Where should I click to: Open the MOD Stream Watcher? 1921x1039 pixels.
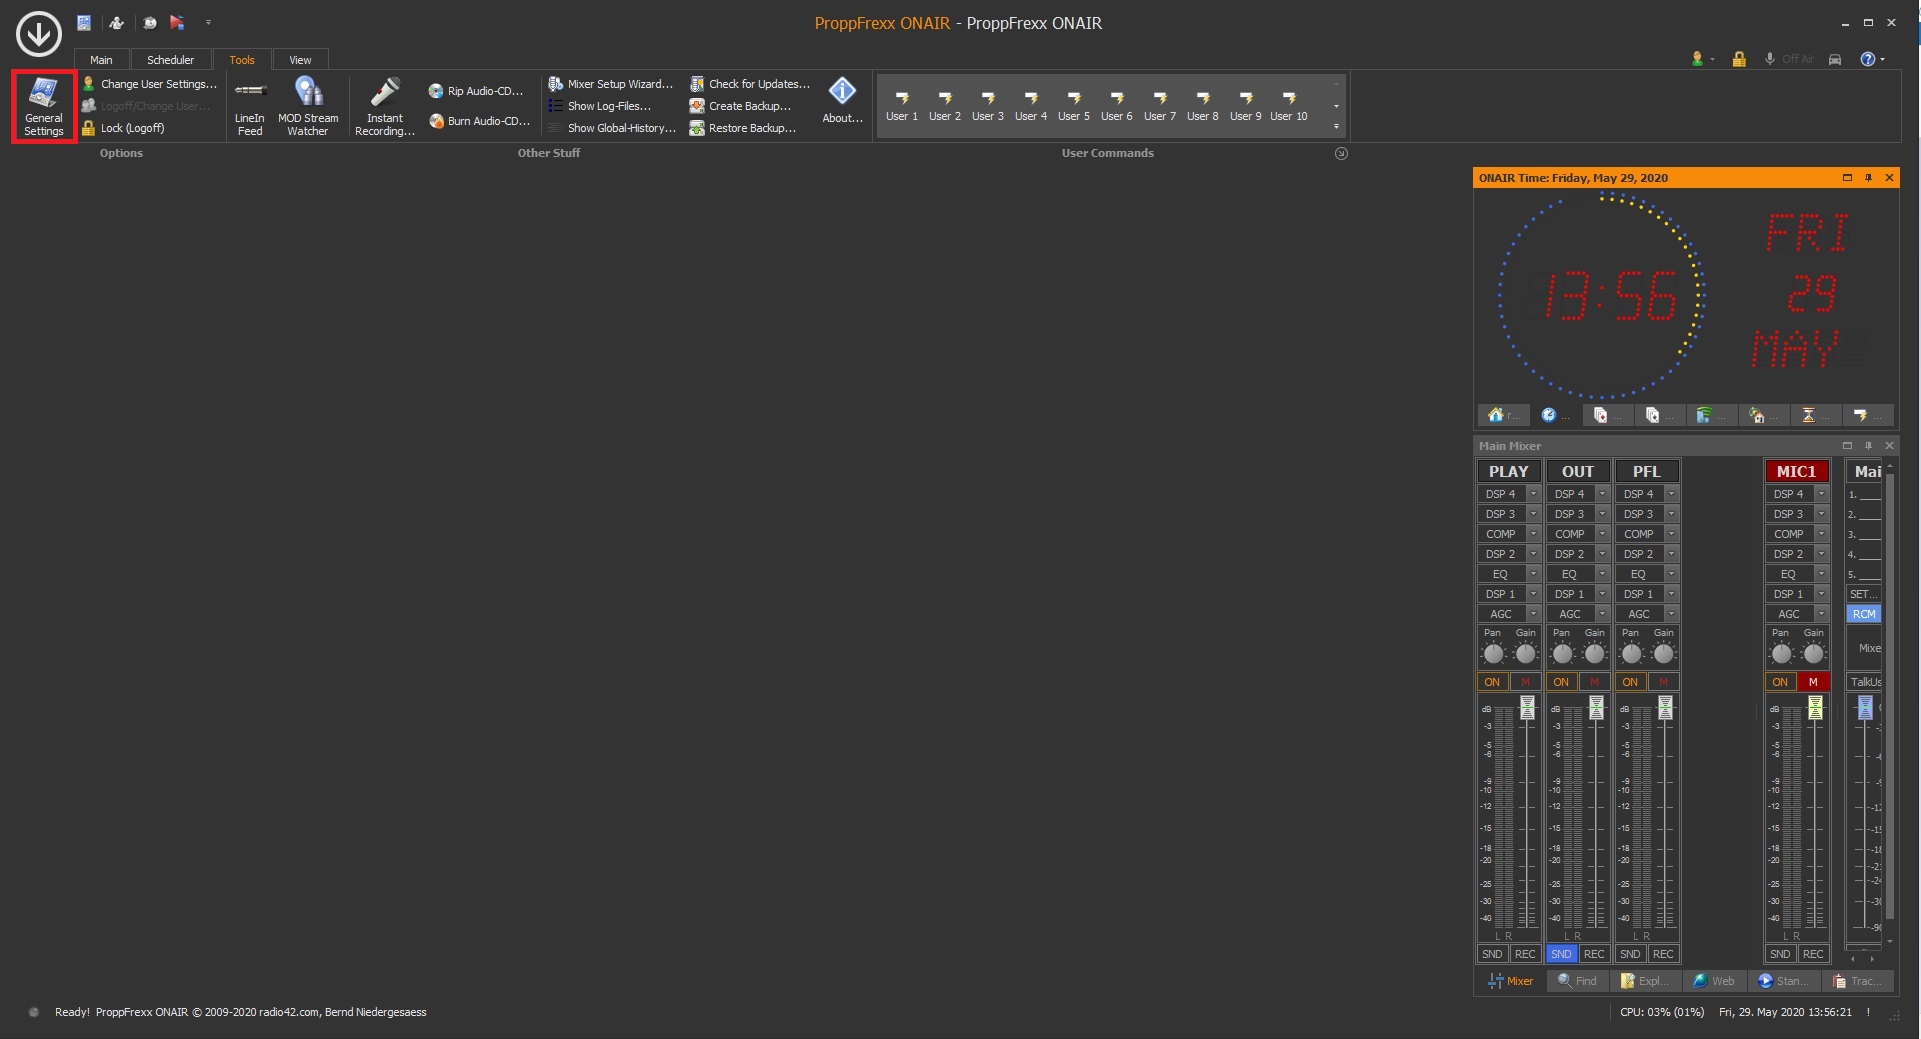pyautogui.click(x=308, y=106)
